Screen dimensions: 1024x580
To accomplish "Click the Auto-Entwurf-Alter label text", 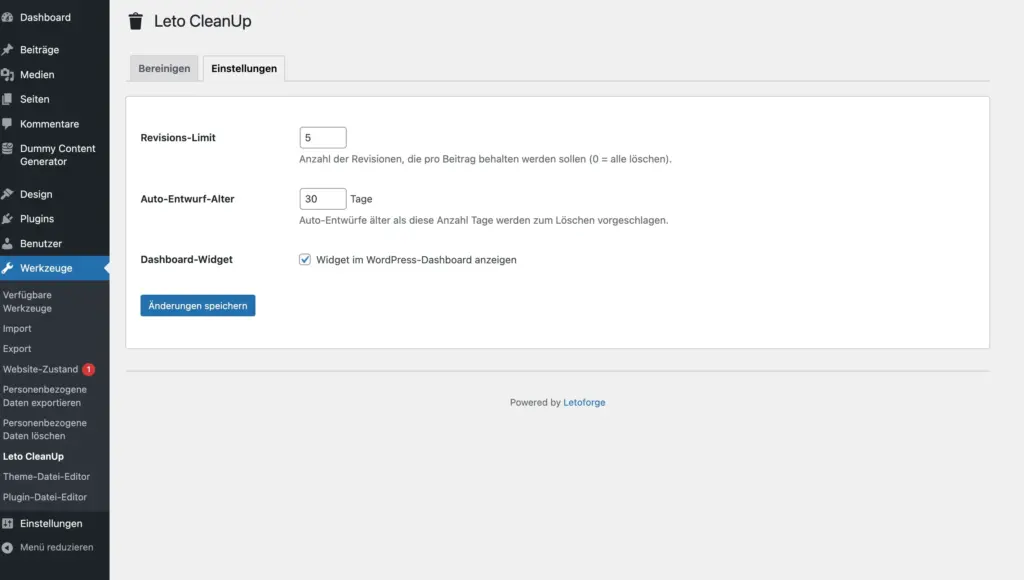I will pos(187,199).
